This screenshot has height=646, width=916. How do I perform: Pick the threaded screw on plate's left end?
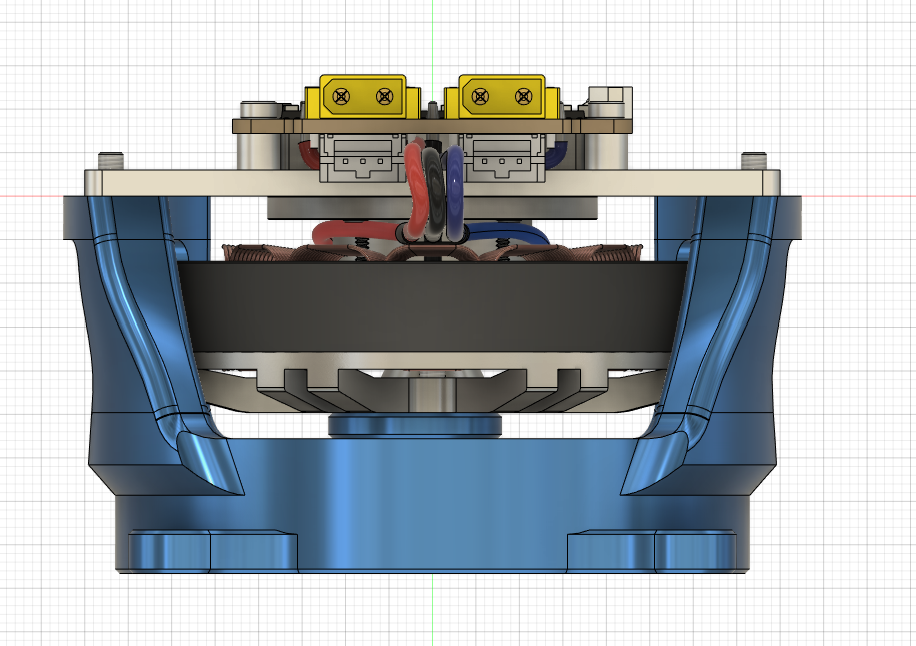coord(110,161)
